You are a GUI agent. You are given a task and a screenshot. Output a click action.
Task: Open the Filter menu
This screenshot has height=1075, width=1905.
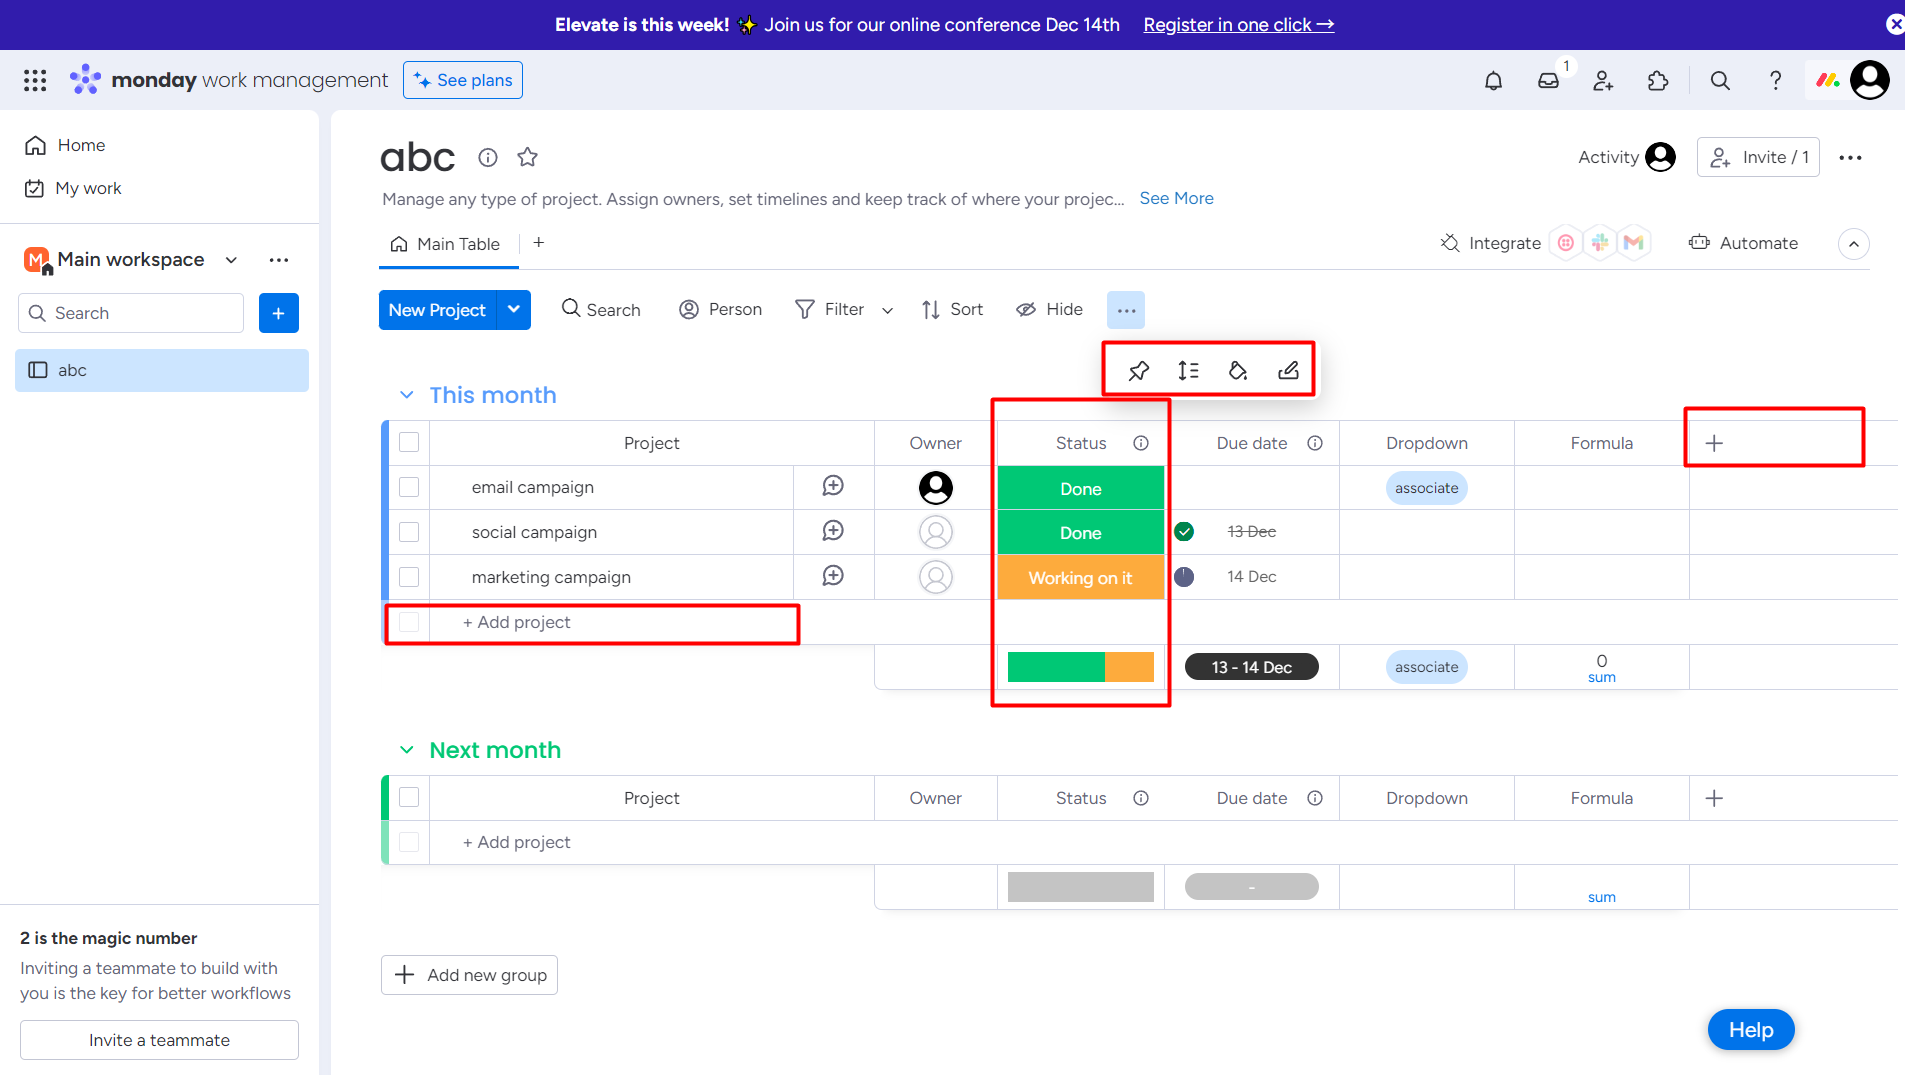[829, 309]
